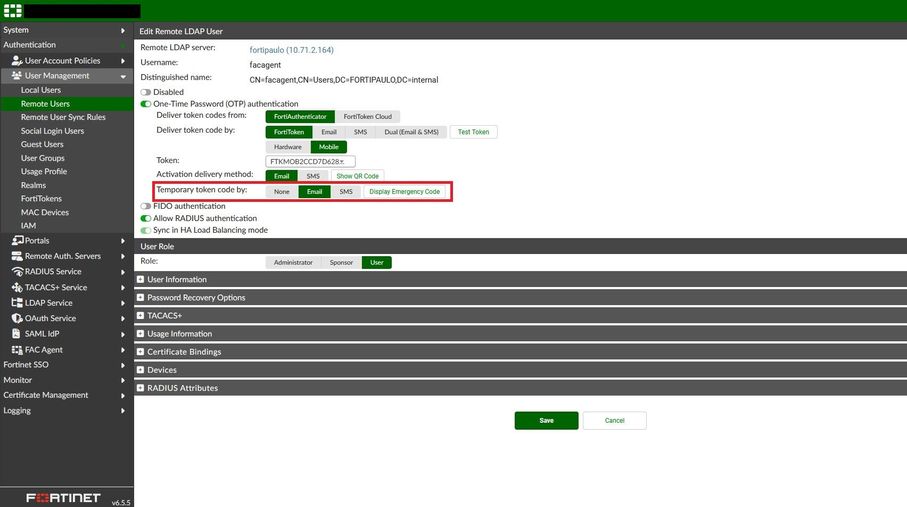Choose Mobile token type
Screen dimensions: 907x507
(x=329, y=147)
